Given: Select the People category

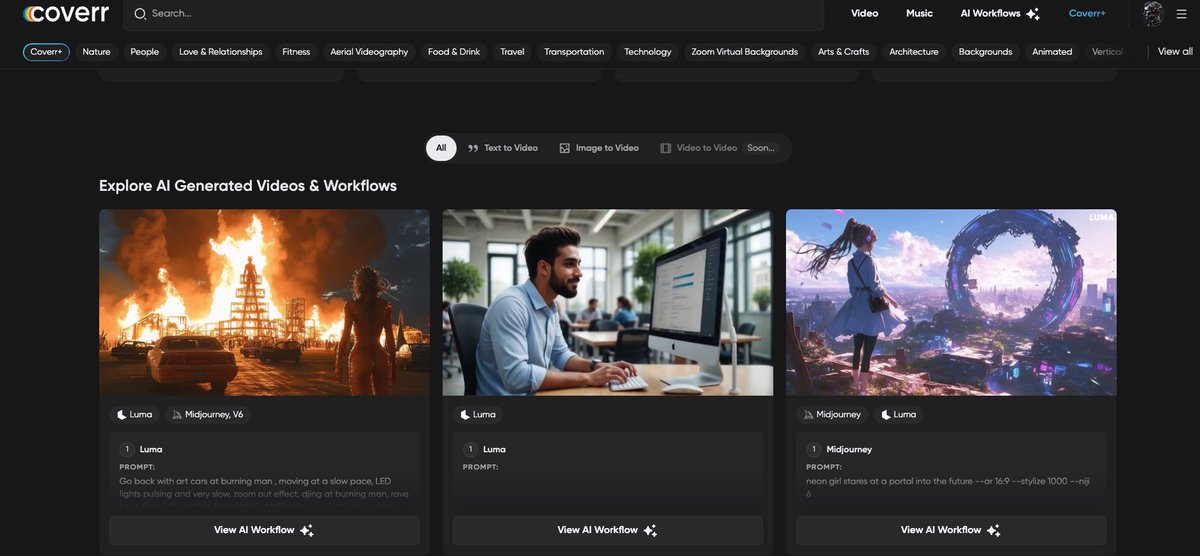Looking at the screenshot, I should pos(144,52).
